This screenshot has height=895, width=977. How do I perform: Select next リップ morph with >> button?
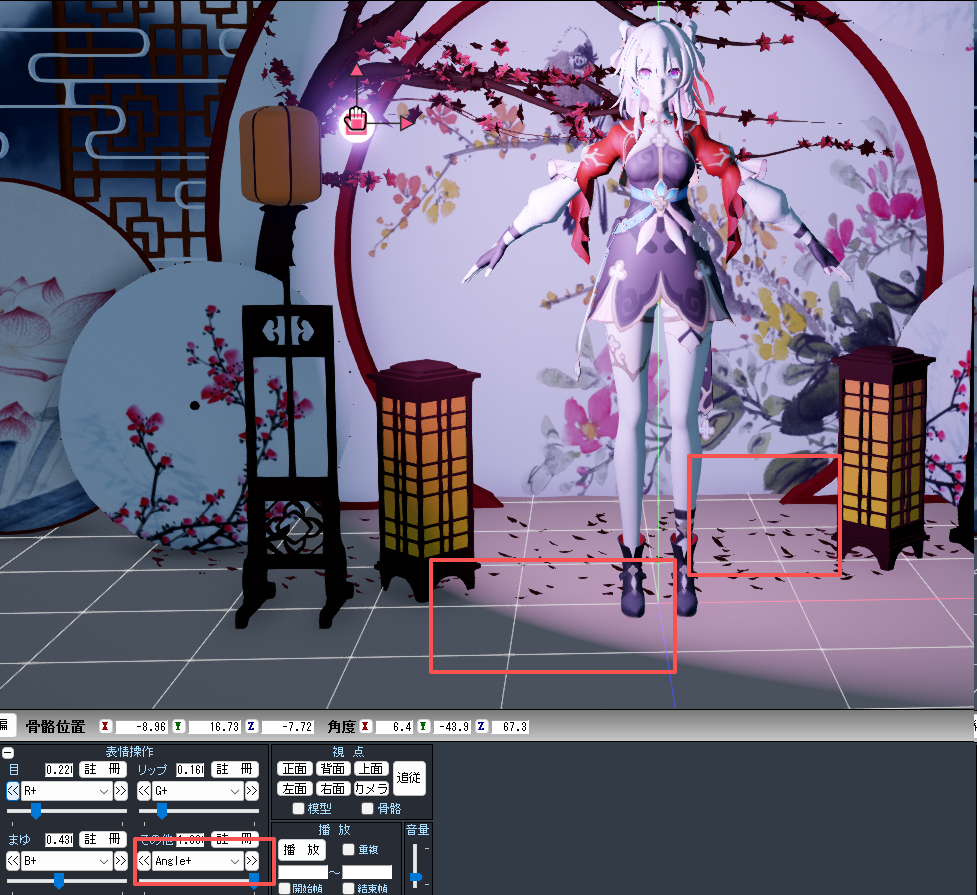tap(252, 791)
